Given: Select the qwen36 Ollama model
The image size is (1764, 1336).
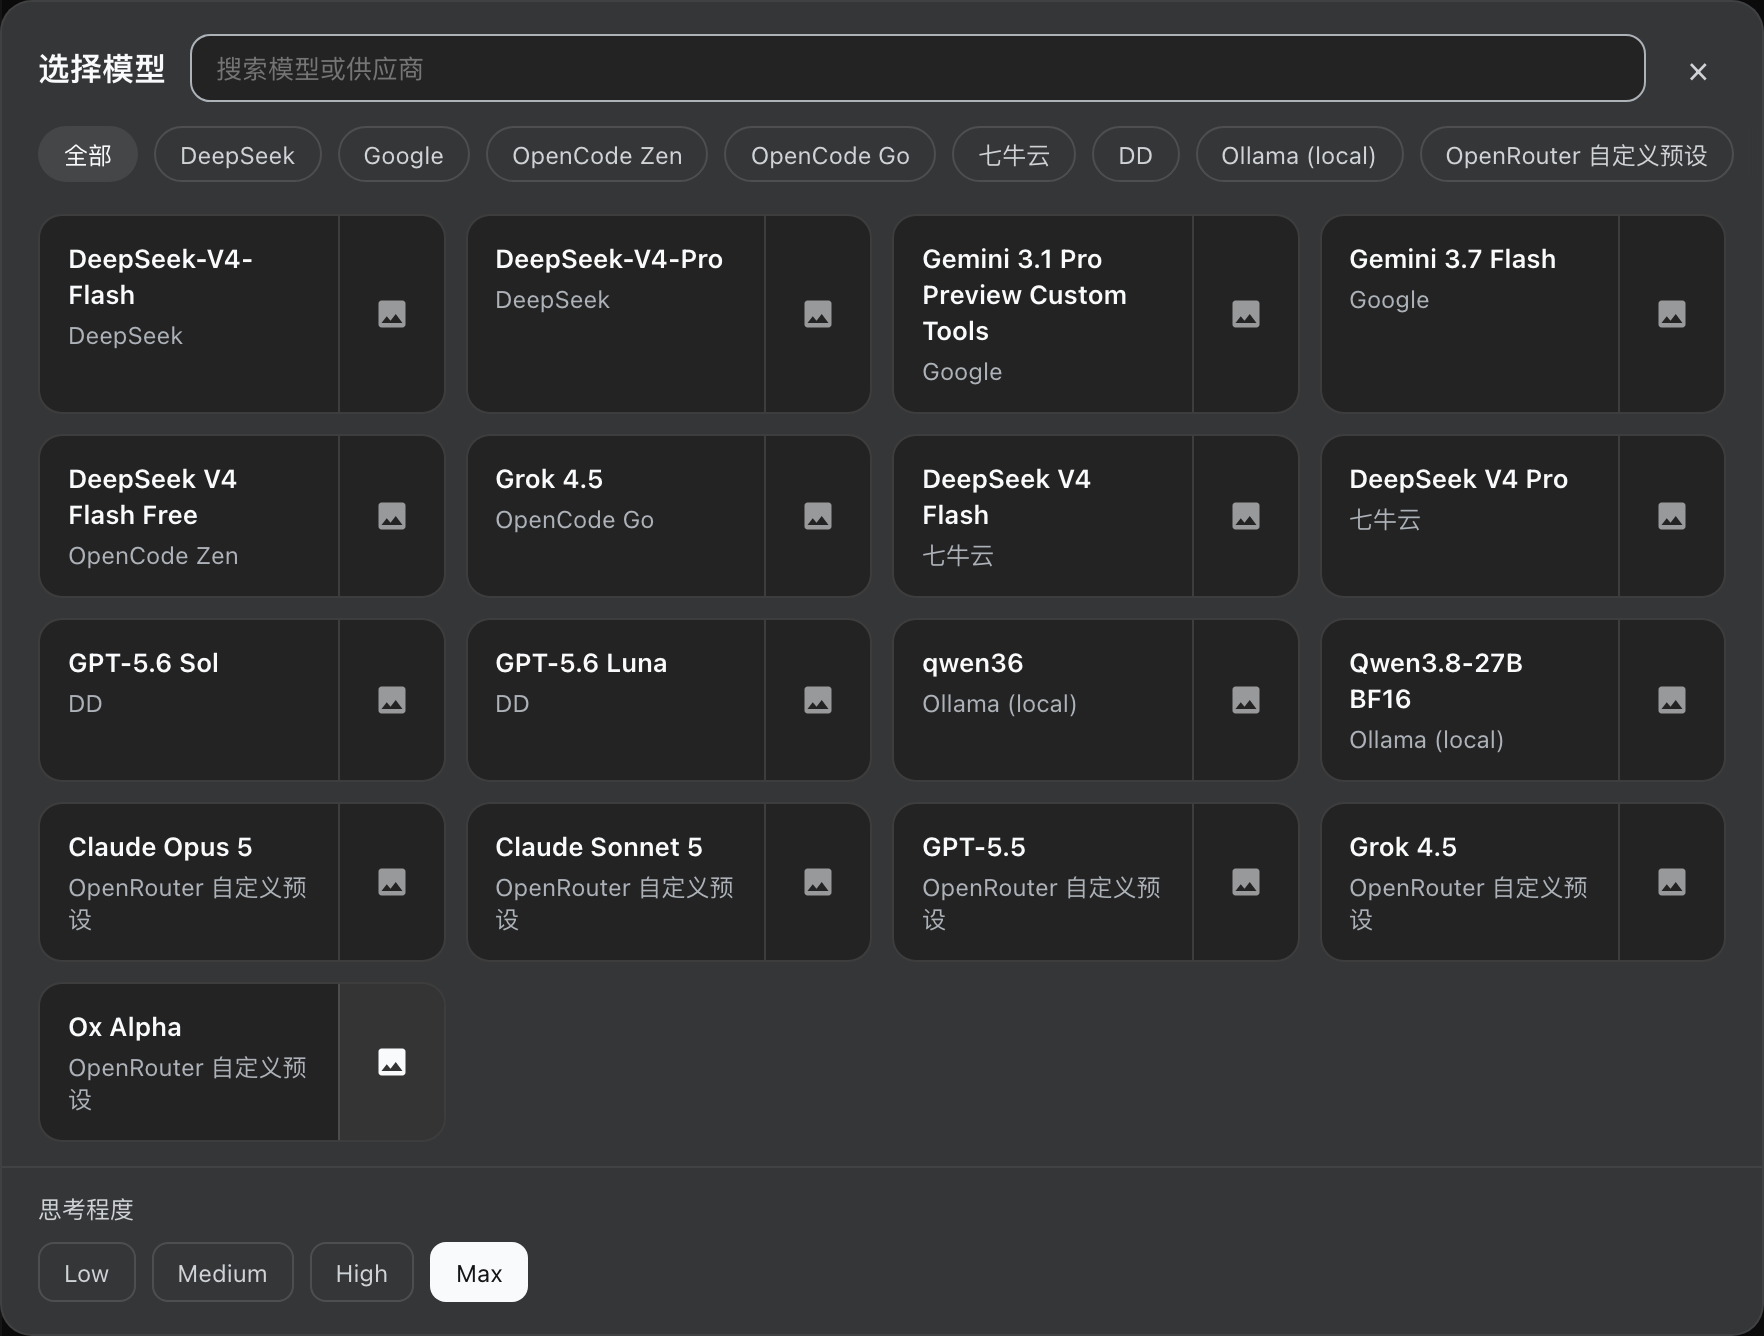Looking at the screenshot, I should click(x=1043, y=700).
